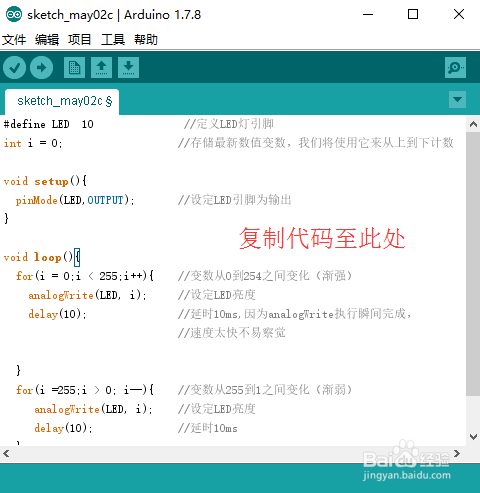Click the comment '//设定LED引脚为输出'
Screen dimensions: 480x493
click(234, 200)
